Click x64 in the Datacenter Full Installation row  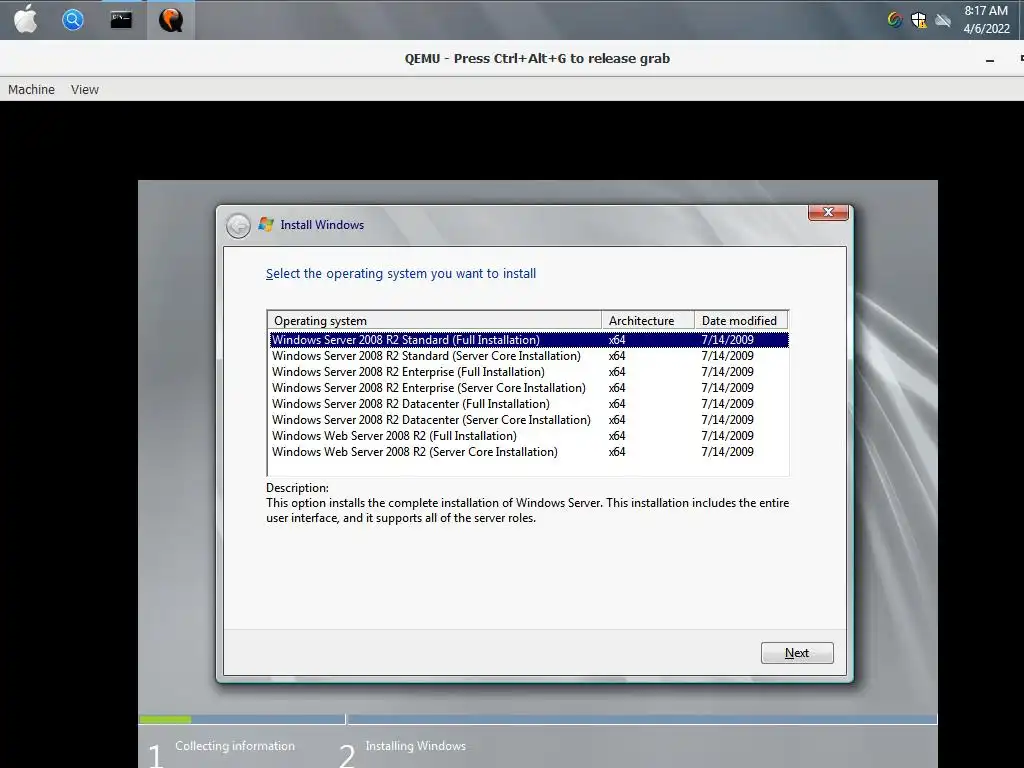(x=616, y=404)
